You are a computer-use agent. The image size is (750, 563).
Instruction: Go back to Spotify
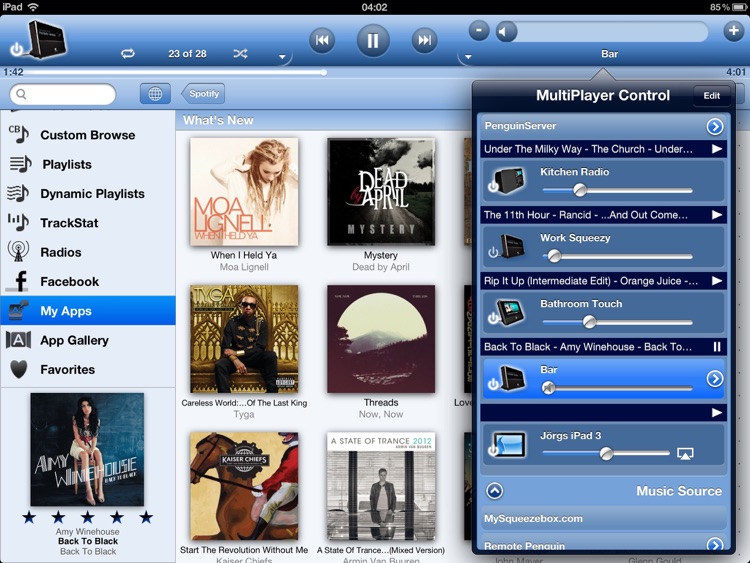coord(203,94)
